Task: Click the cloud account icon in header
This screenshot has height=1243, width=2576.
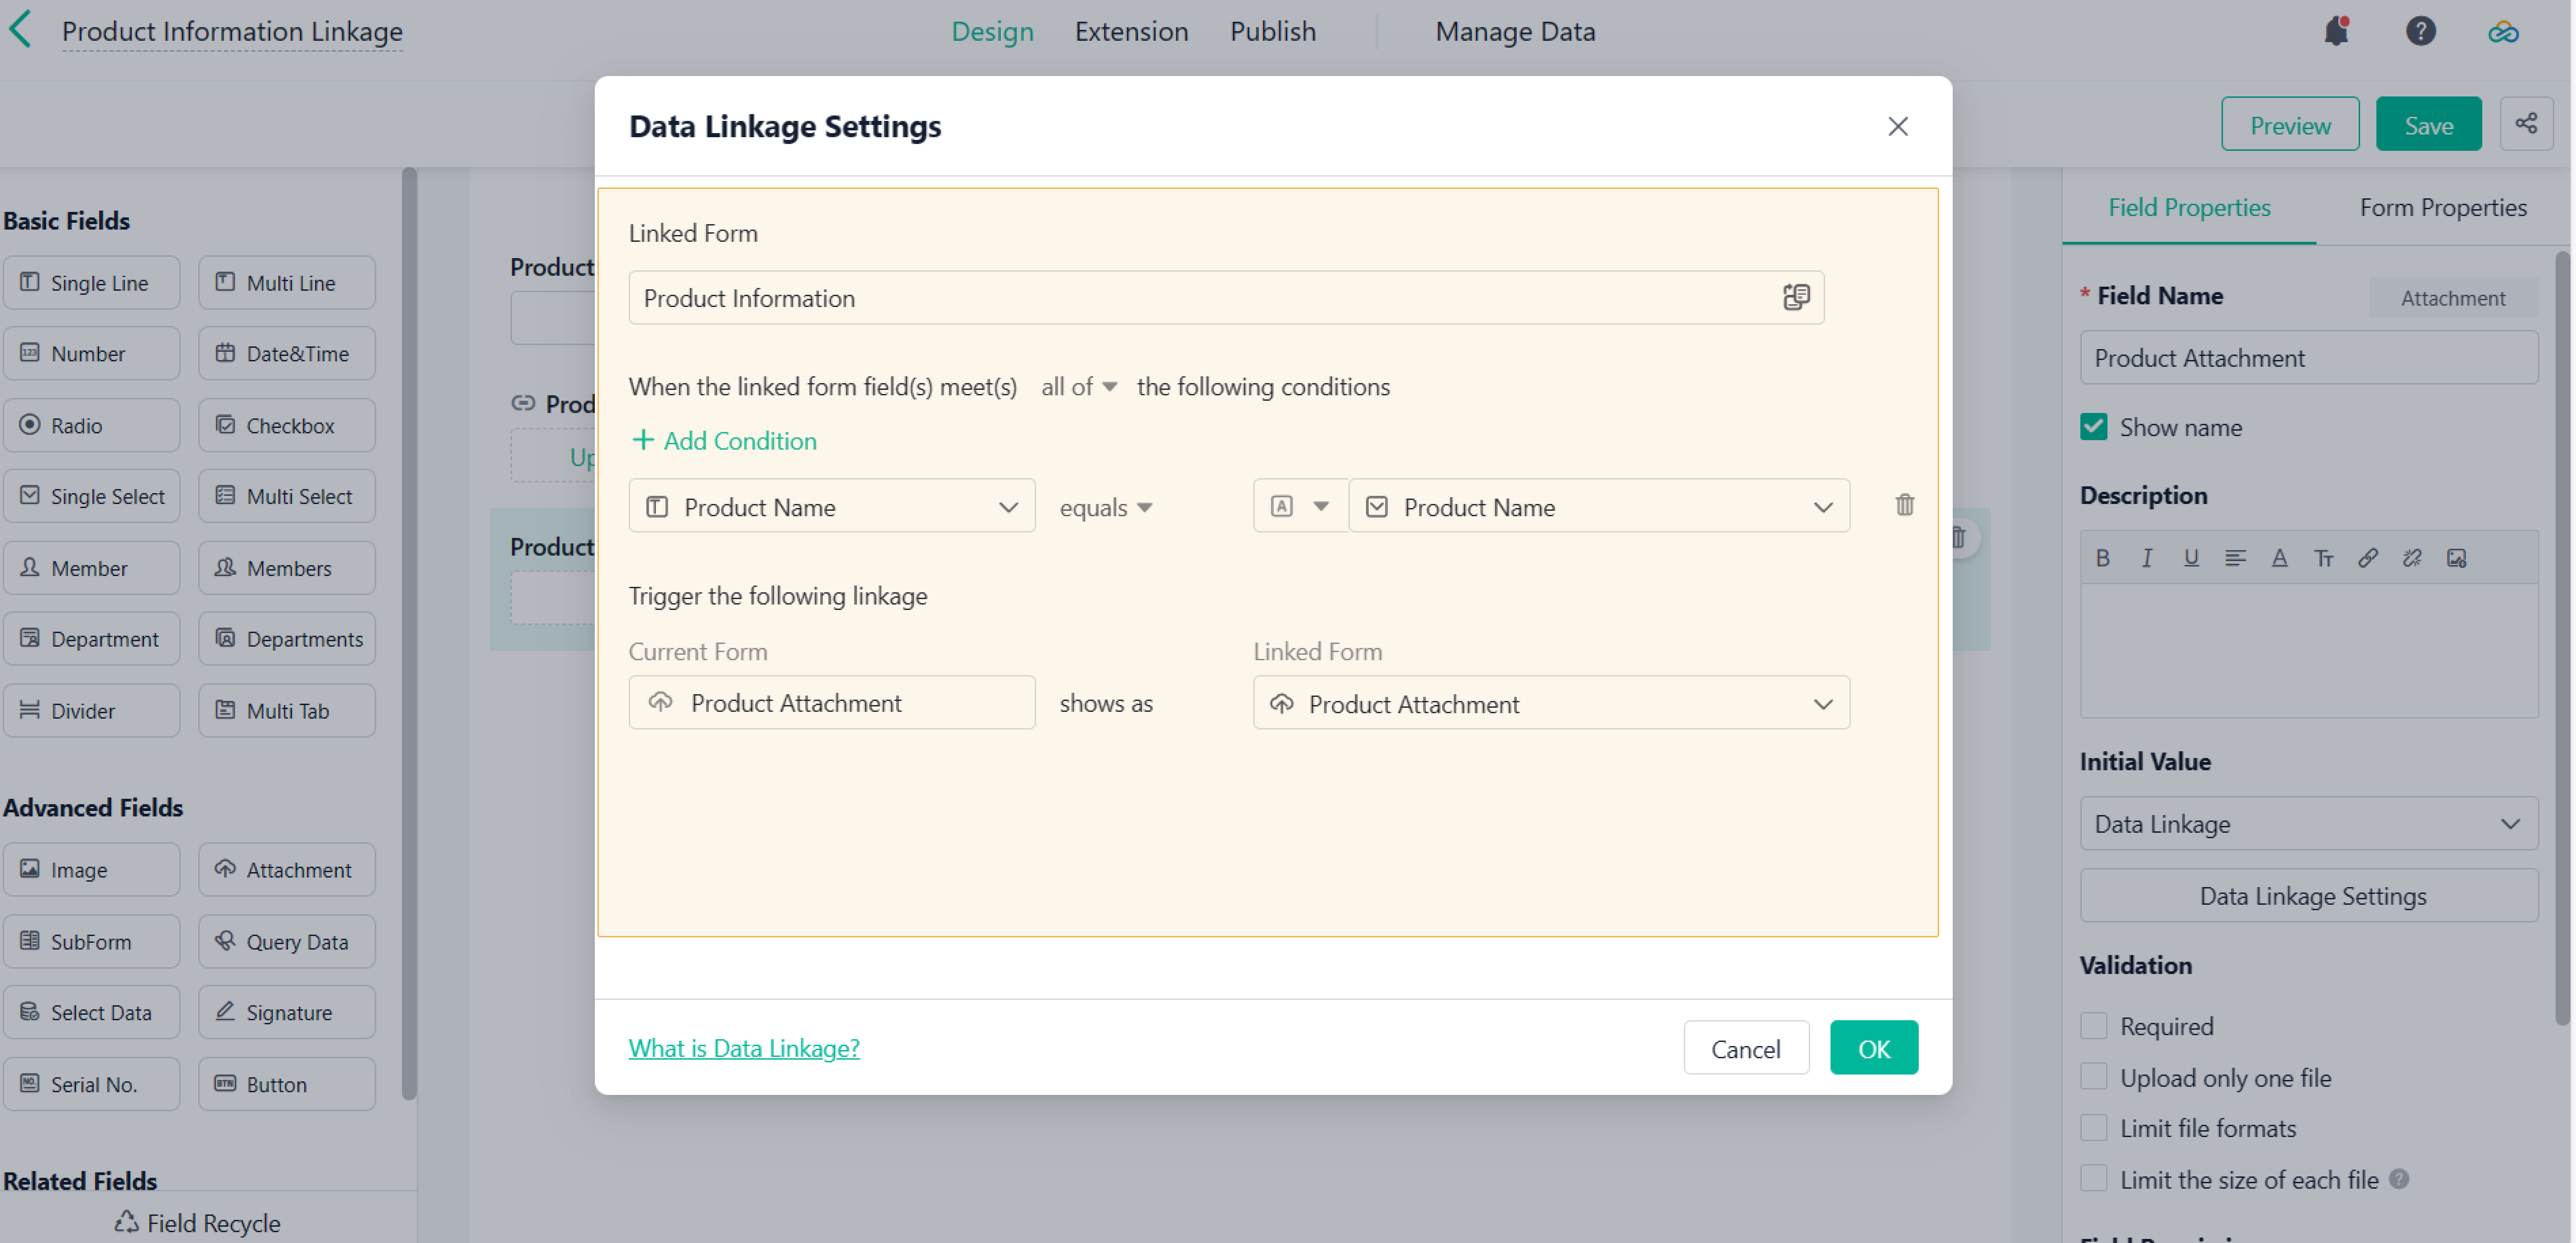Action: [x=2503, y=32]
